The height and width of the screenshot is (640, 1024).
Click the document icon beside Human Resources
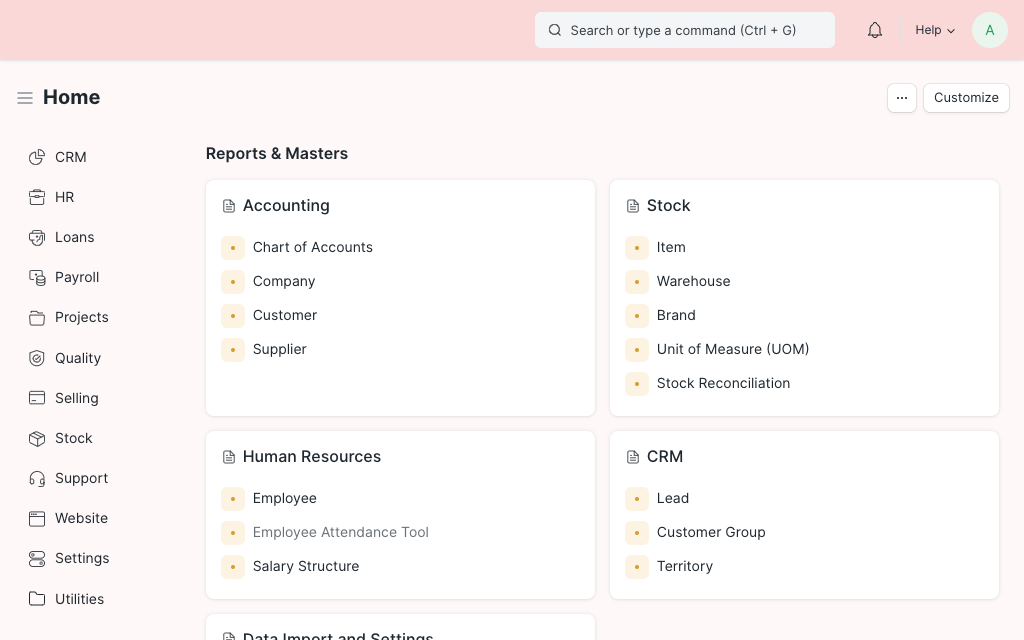229,457
